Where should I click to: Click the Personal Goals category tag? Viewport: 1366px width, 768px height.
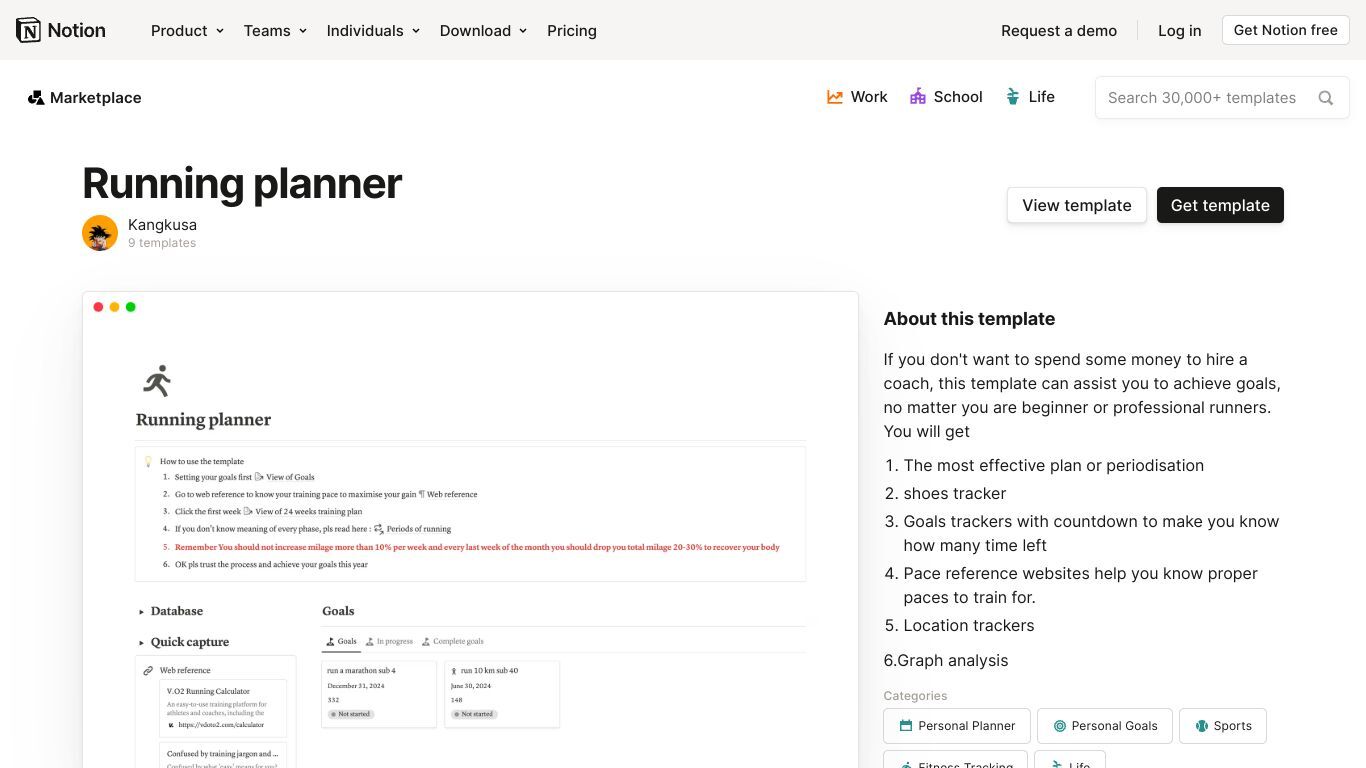1104,726
